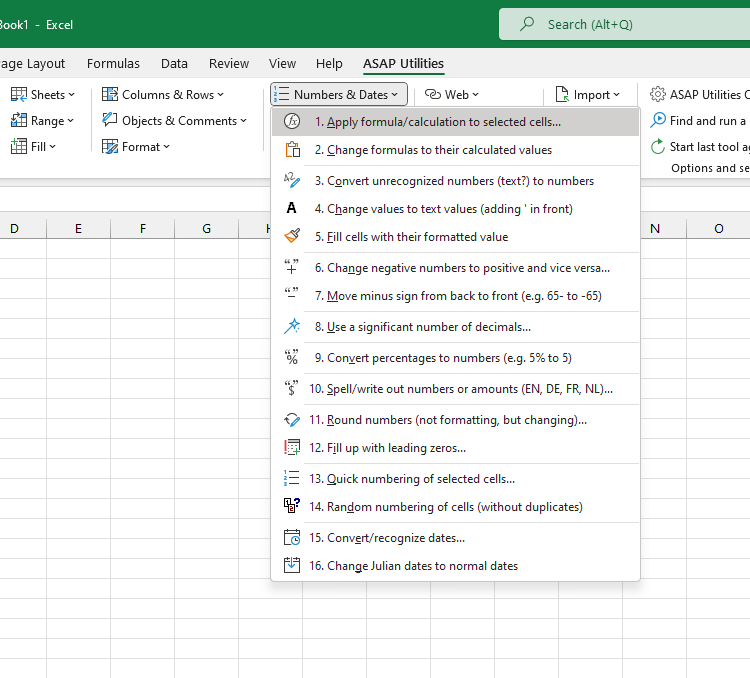The image size is (750, 678).
Task: Select Random numbering of cells
Action: point(455,507)
